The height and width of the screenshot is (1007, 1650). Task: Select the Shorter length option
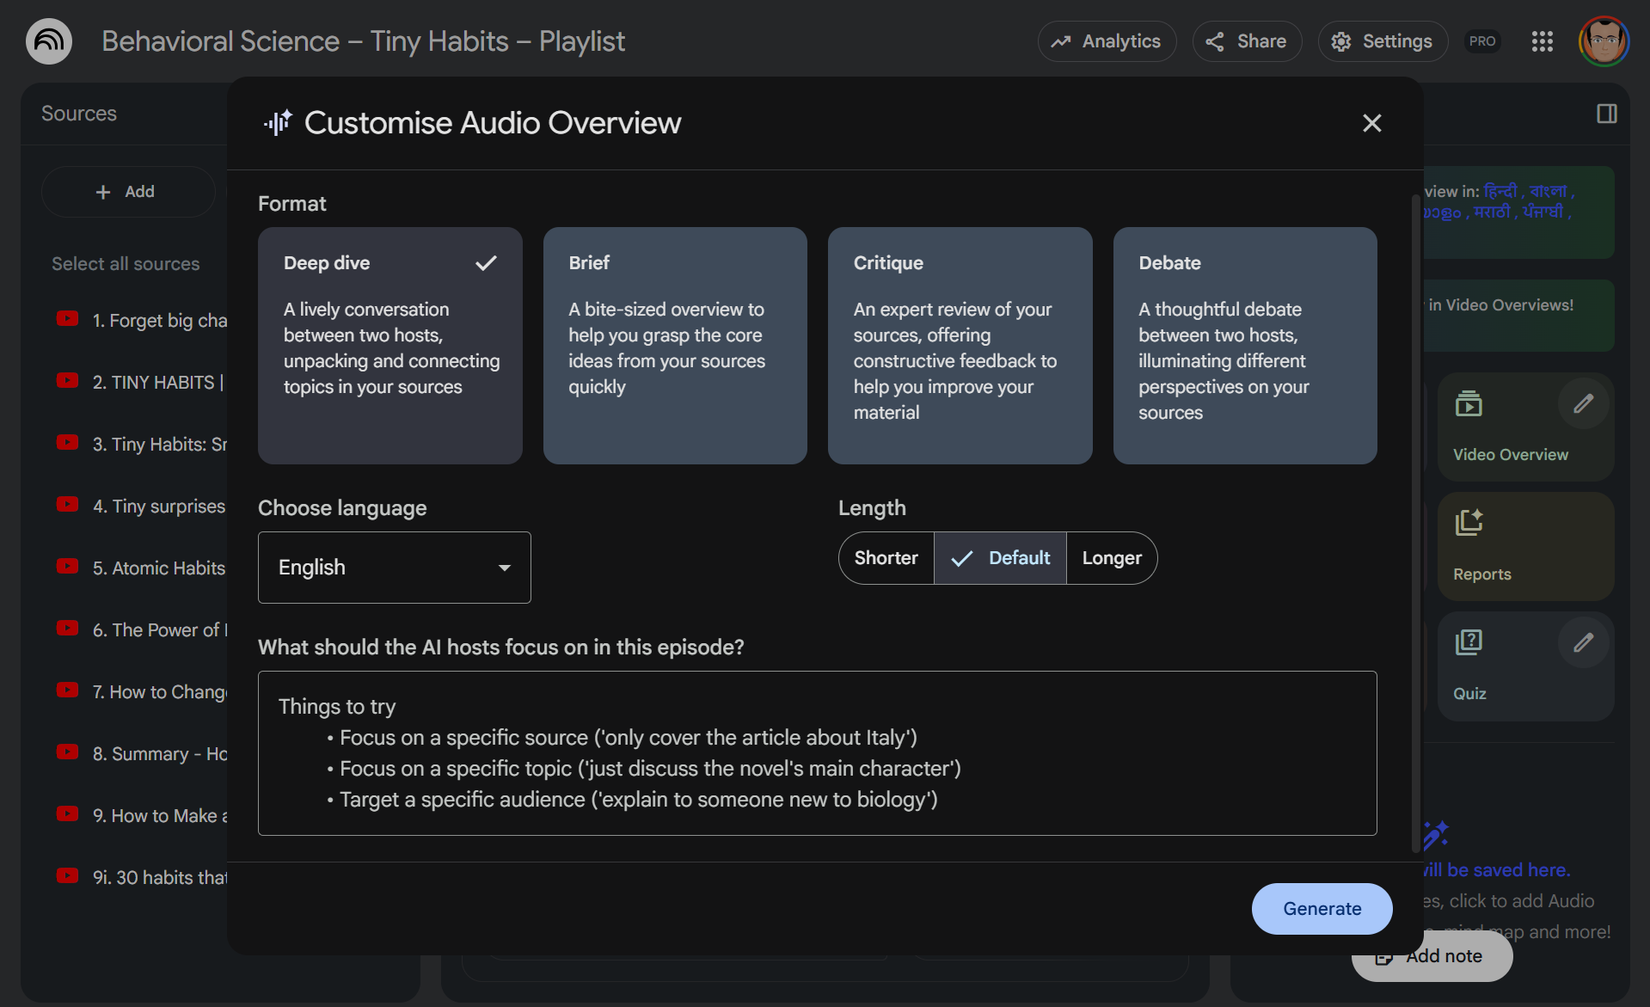pyautogui.click(x=886, y=558)
